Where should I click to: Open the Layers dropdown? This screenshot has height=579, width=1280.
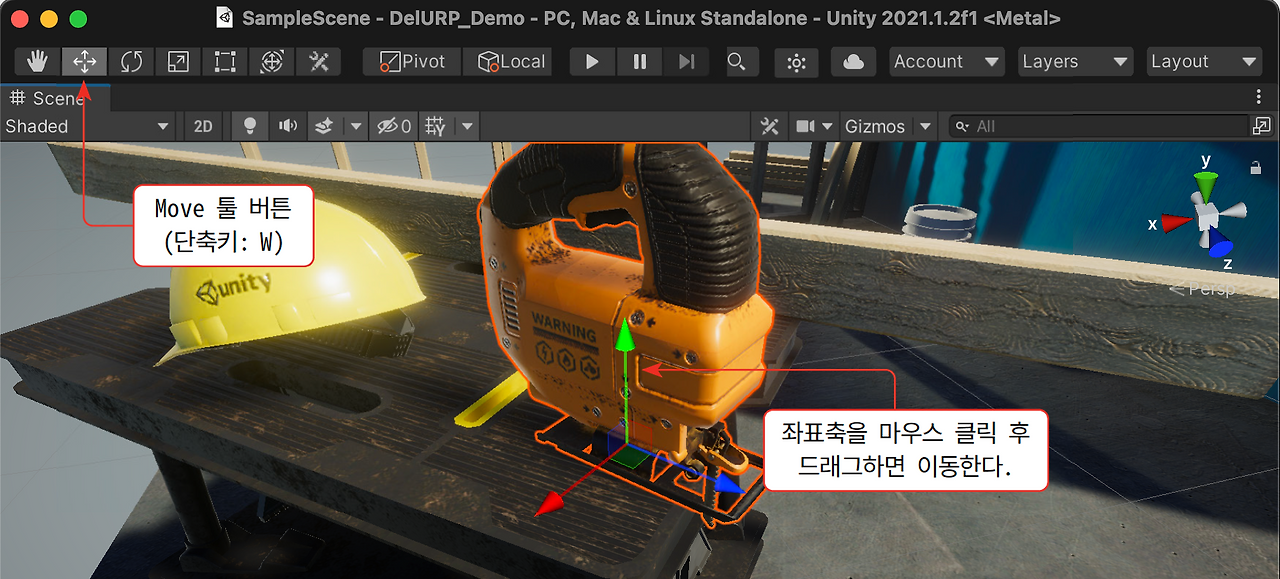1076,62
